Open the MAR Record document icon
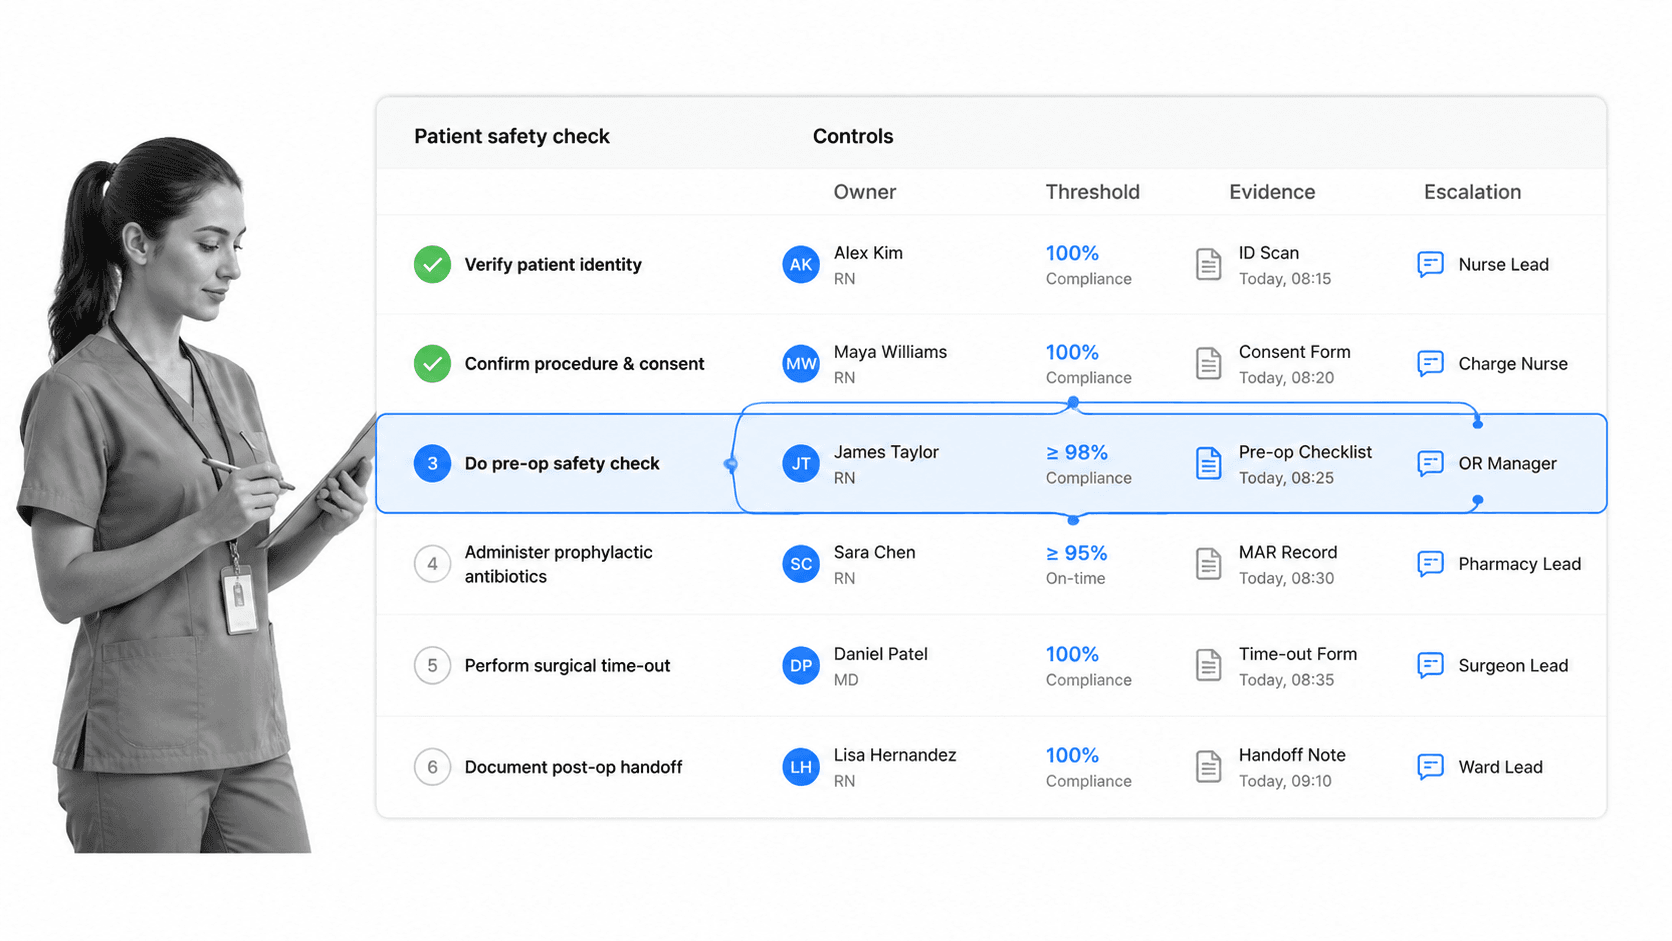1672x941 pixels. 1208,564
